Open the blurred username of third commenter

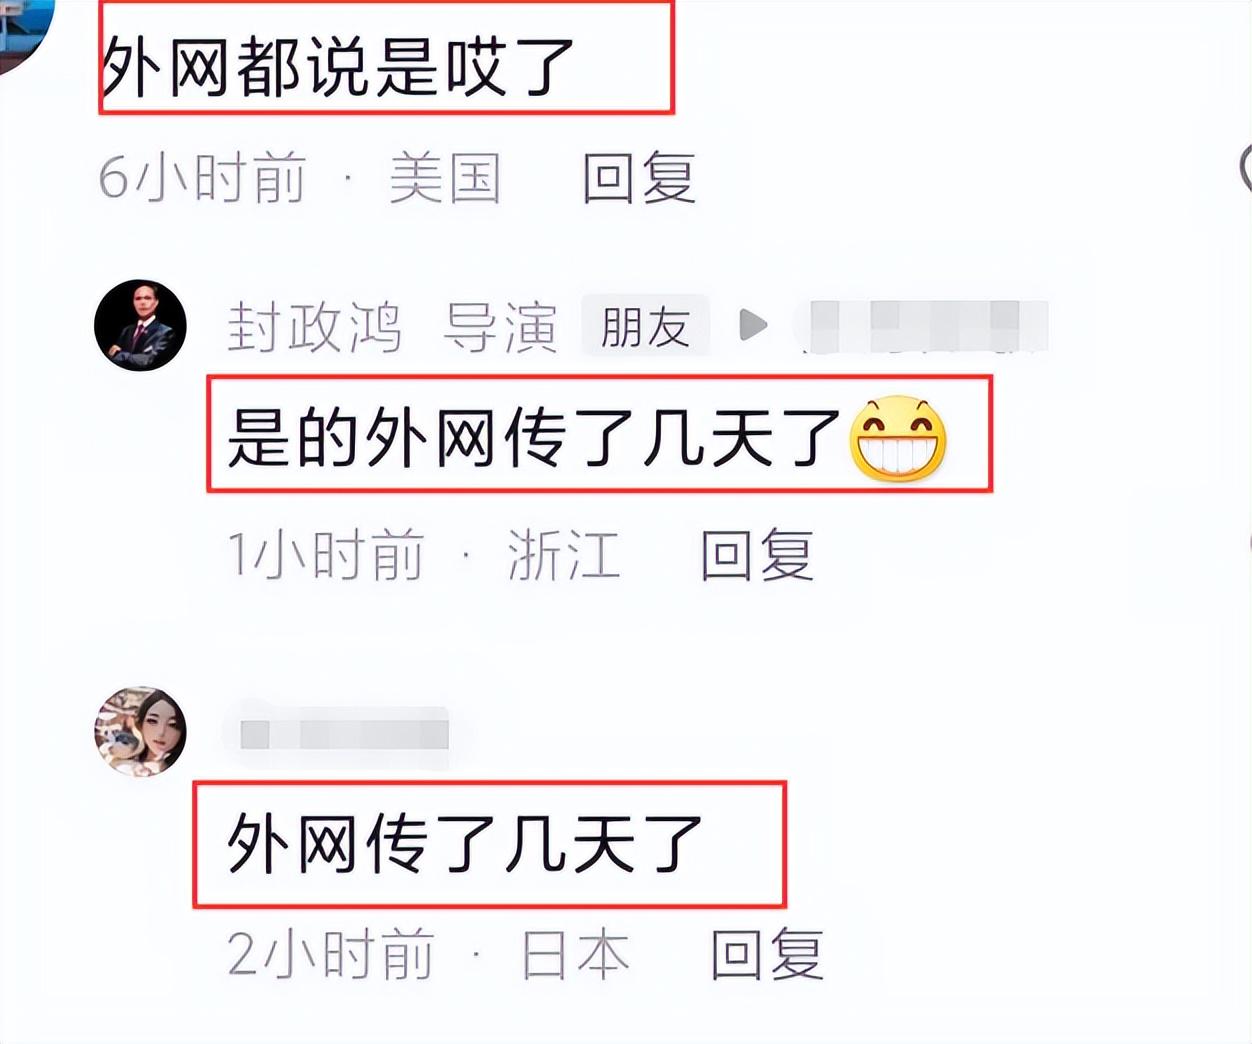(x=345, y=735)
